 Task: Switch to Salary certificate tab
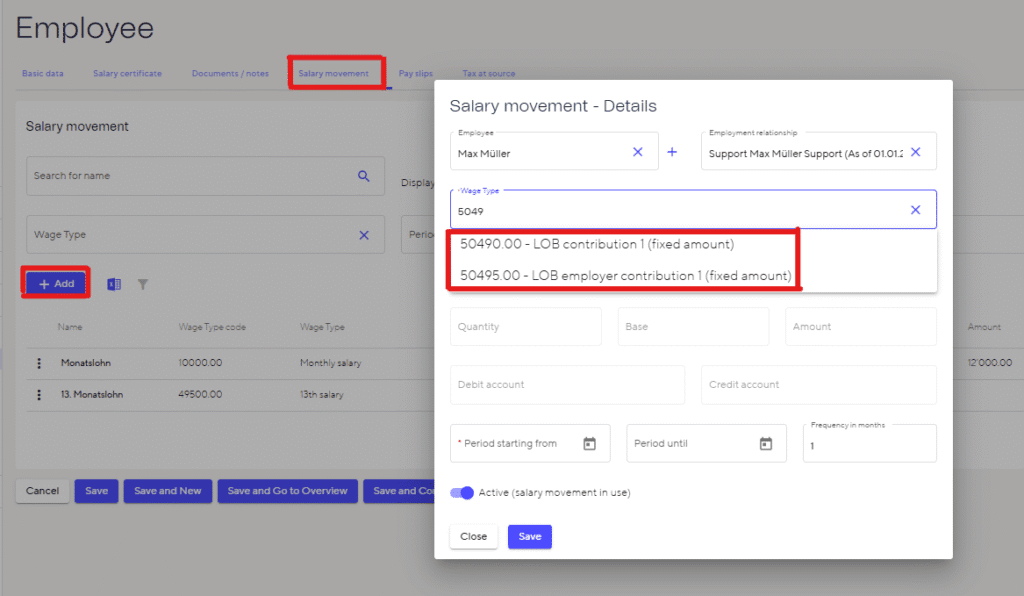(127, 73)
